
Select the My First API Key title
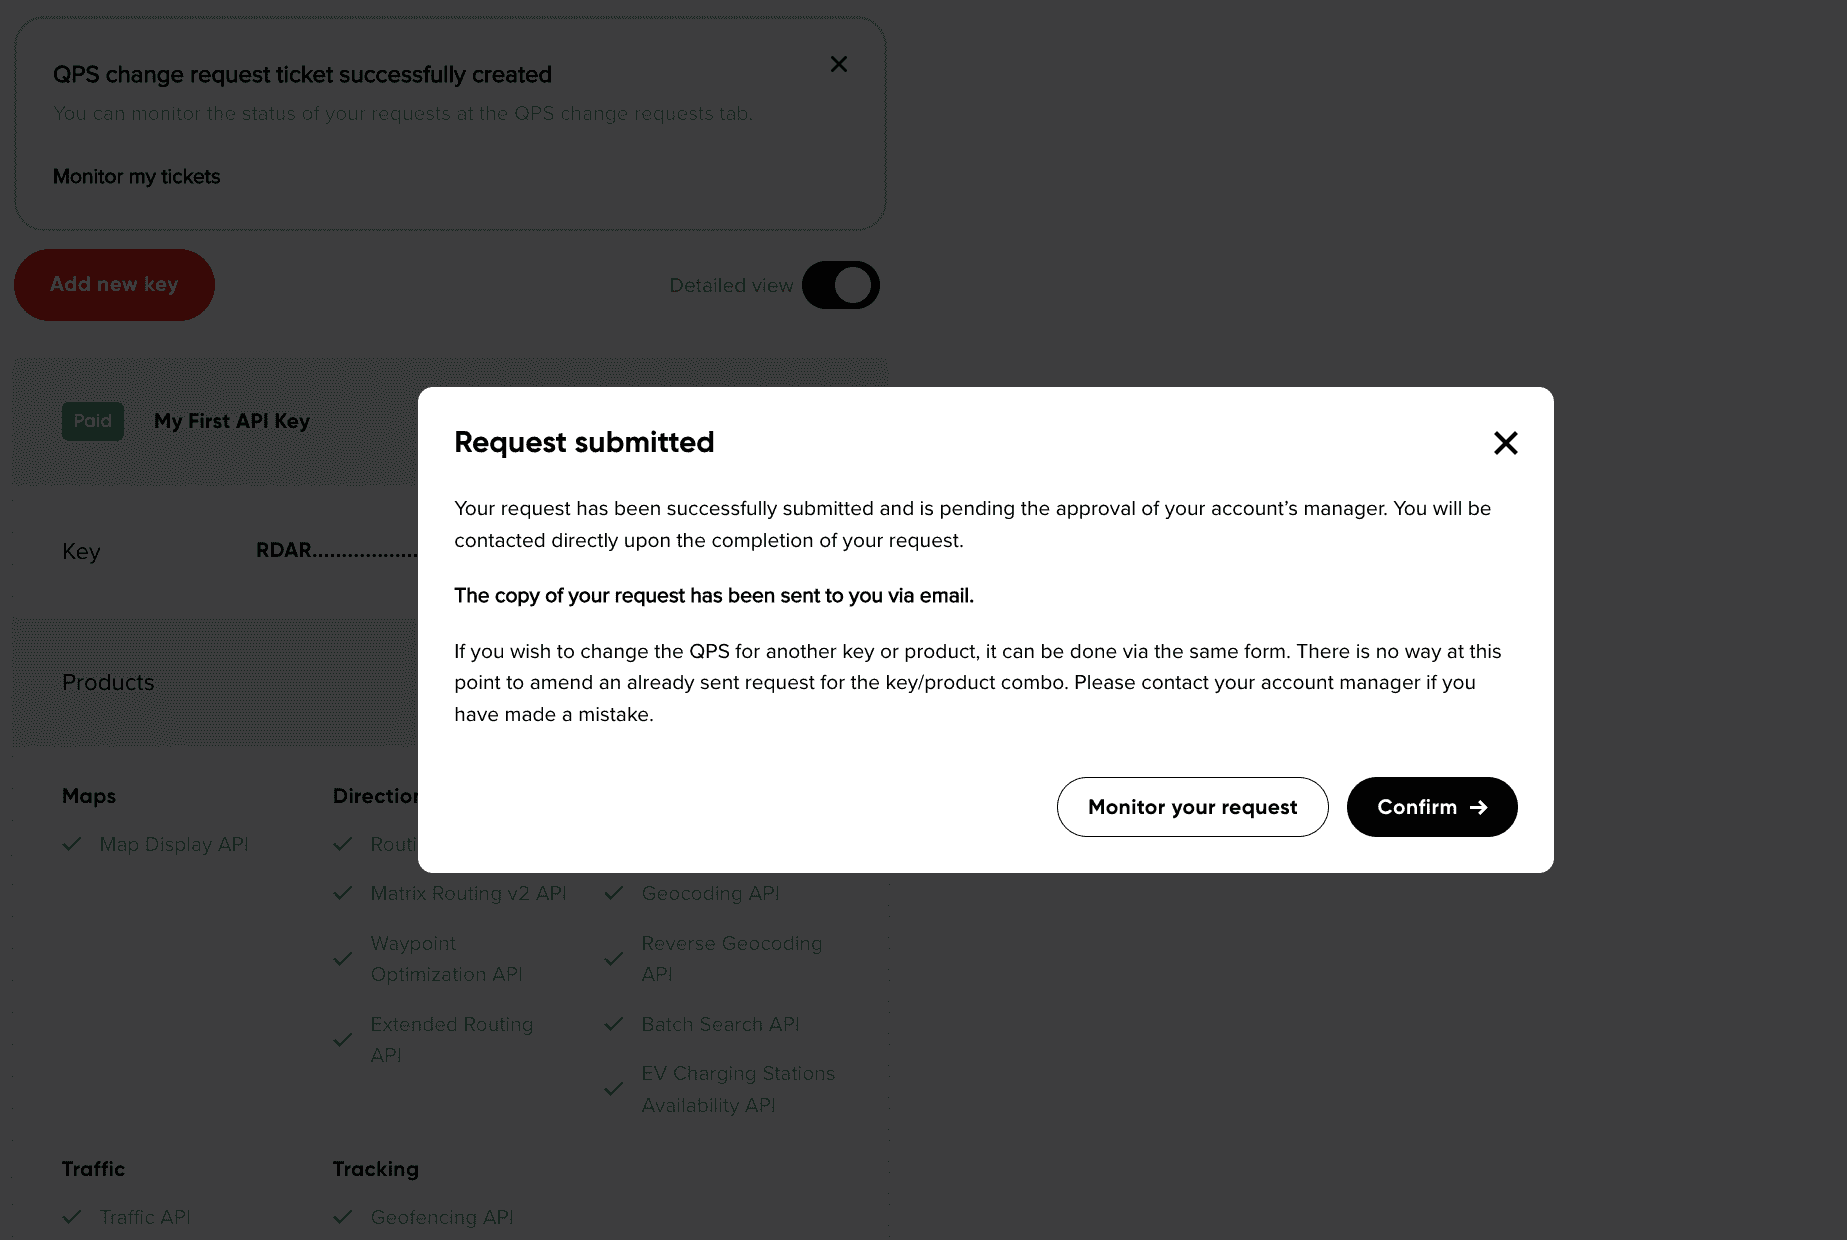tap(232, 421)
